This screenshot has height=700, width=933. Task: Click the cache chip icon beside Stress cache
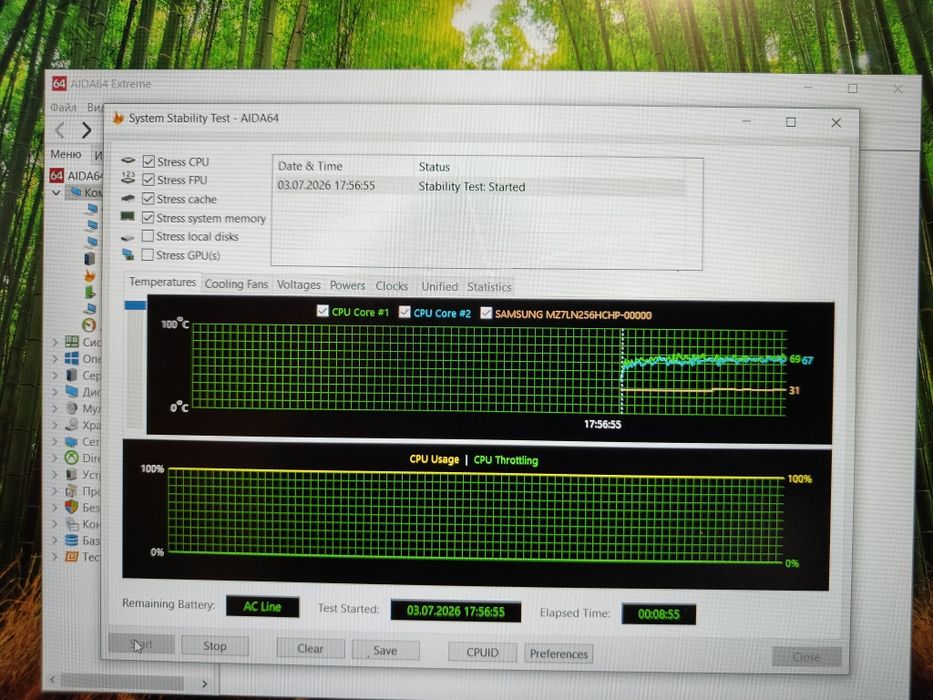(x=128, y=198)
